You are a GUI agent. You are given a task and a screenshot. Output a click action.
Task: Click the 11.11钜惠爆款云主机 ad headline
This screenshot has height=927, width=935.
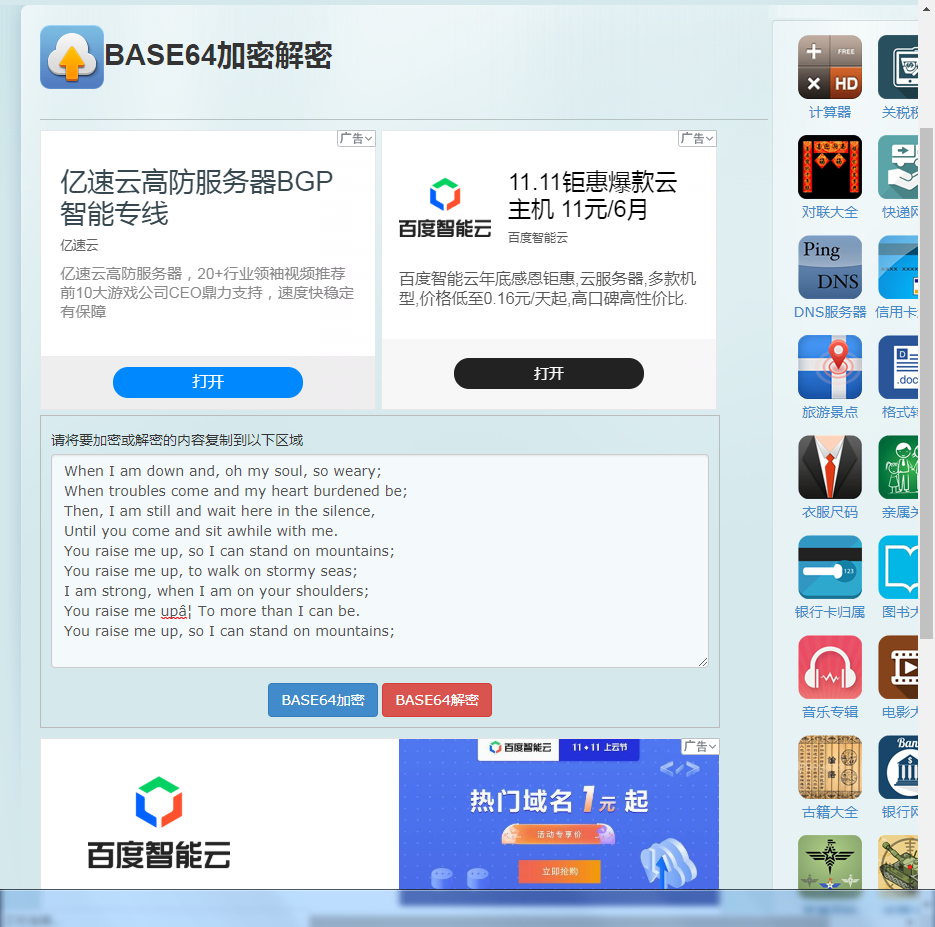click(x=593, y=196)
